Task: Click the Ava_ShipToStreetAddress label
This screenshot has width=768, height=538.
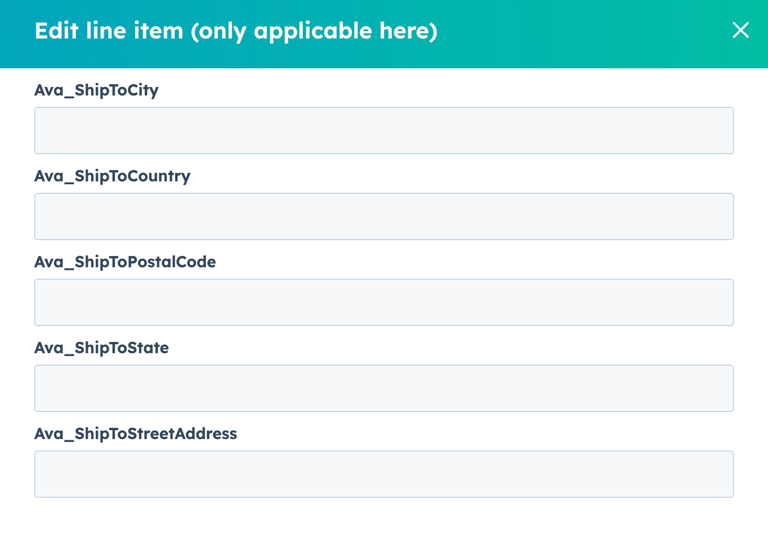Action: 135,434
